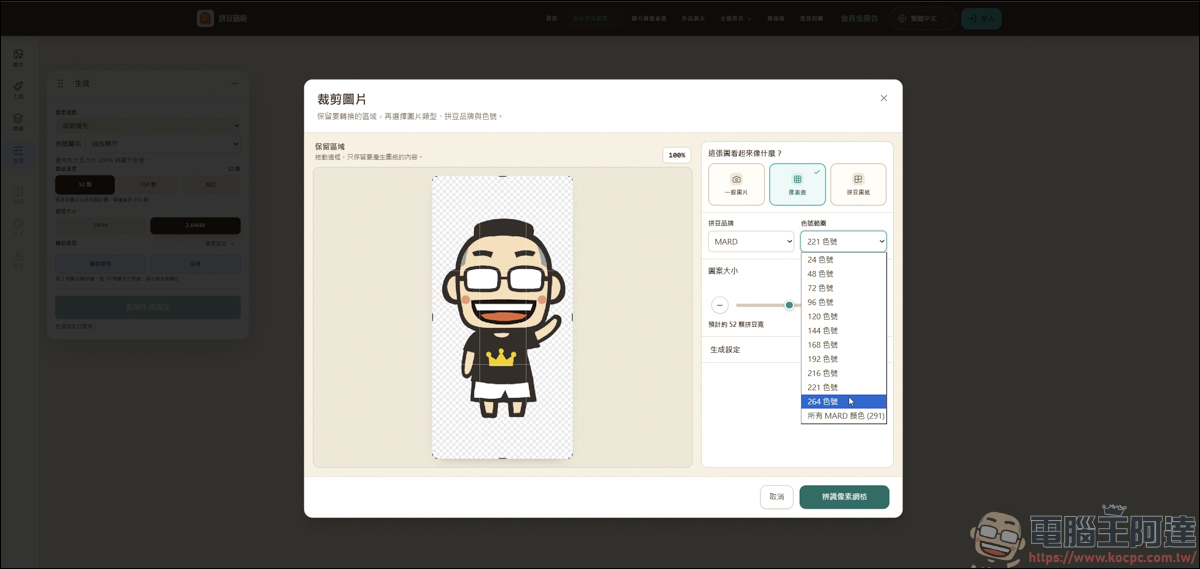Click the 工具 brush icon in sidebar

[x=18, y=90]
